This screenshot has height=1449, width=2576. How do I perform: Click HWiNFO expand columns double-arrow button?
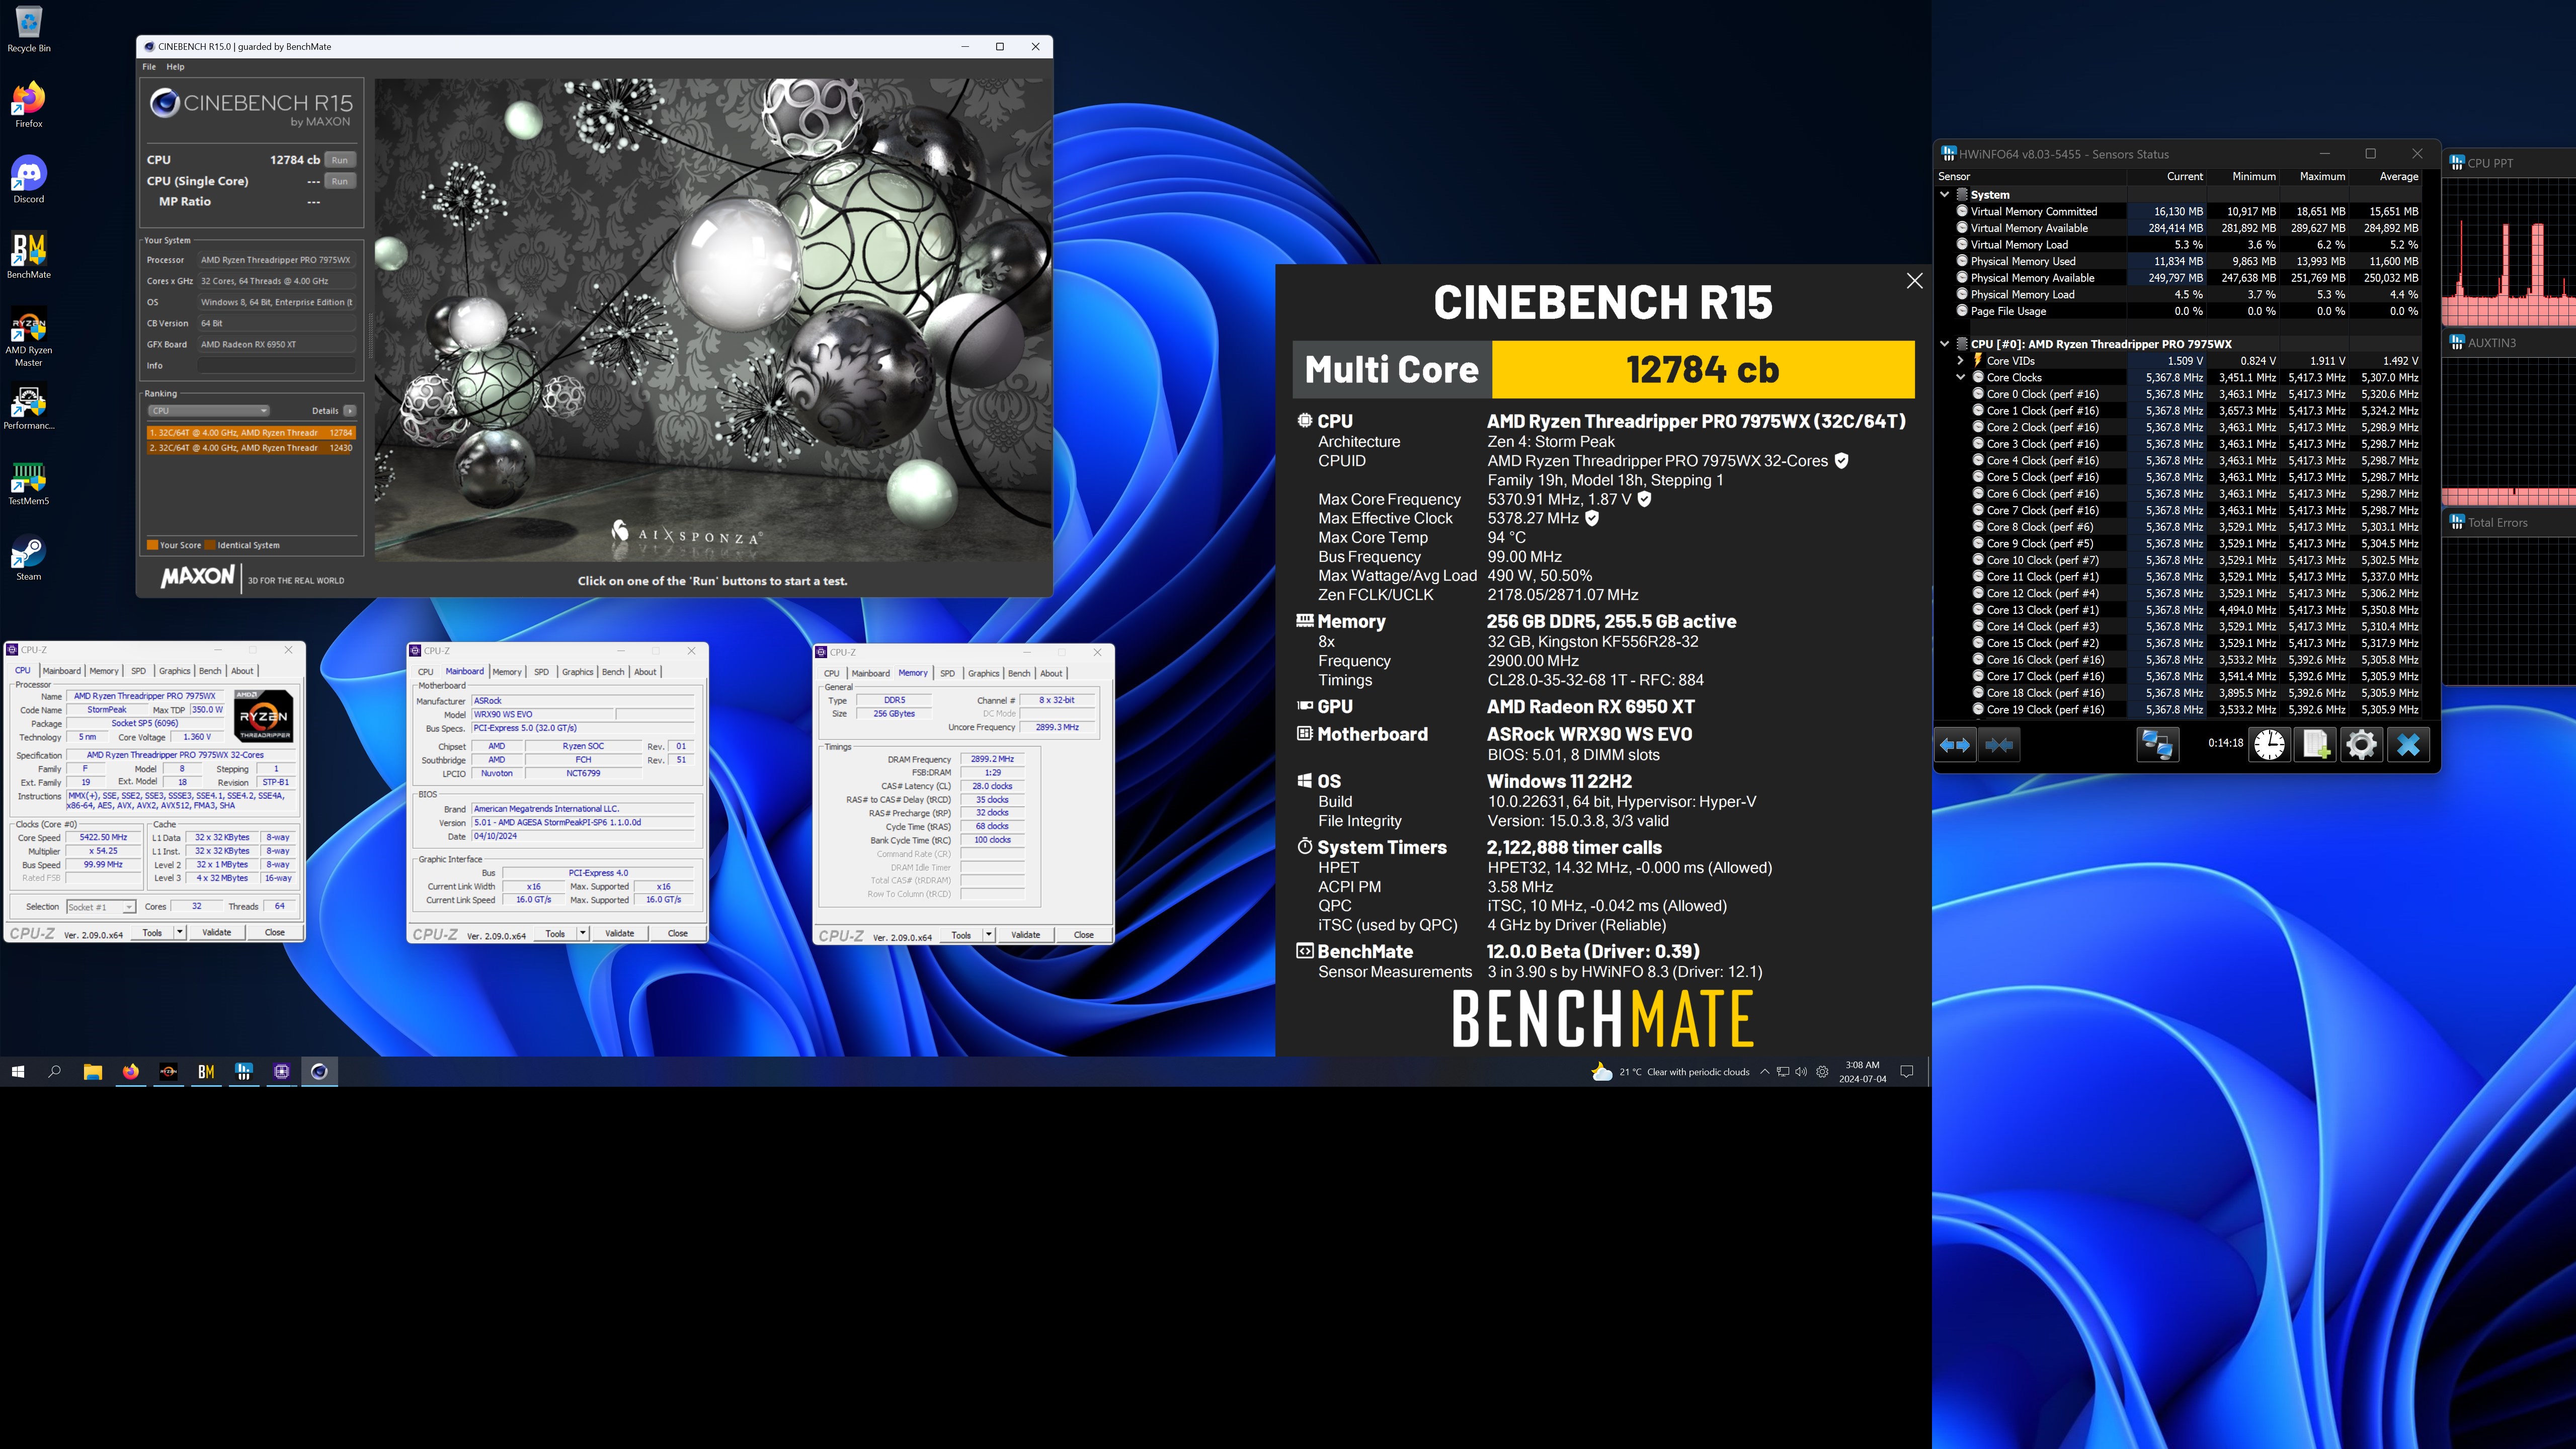[1954, 744]
